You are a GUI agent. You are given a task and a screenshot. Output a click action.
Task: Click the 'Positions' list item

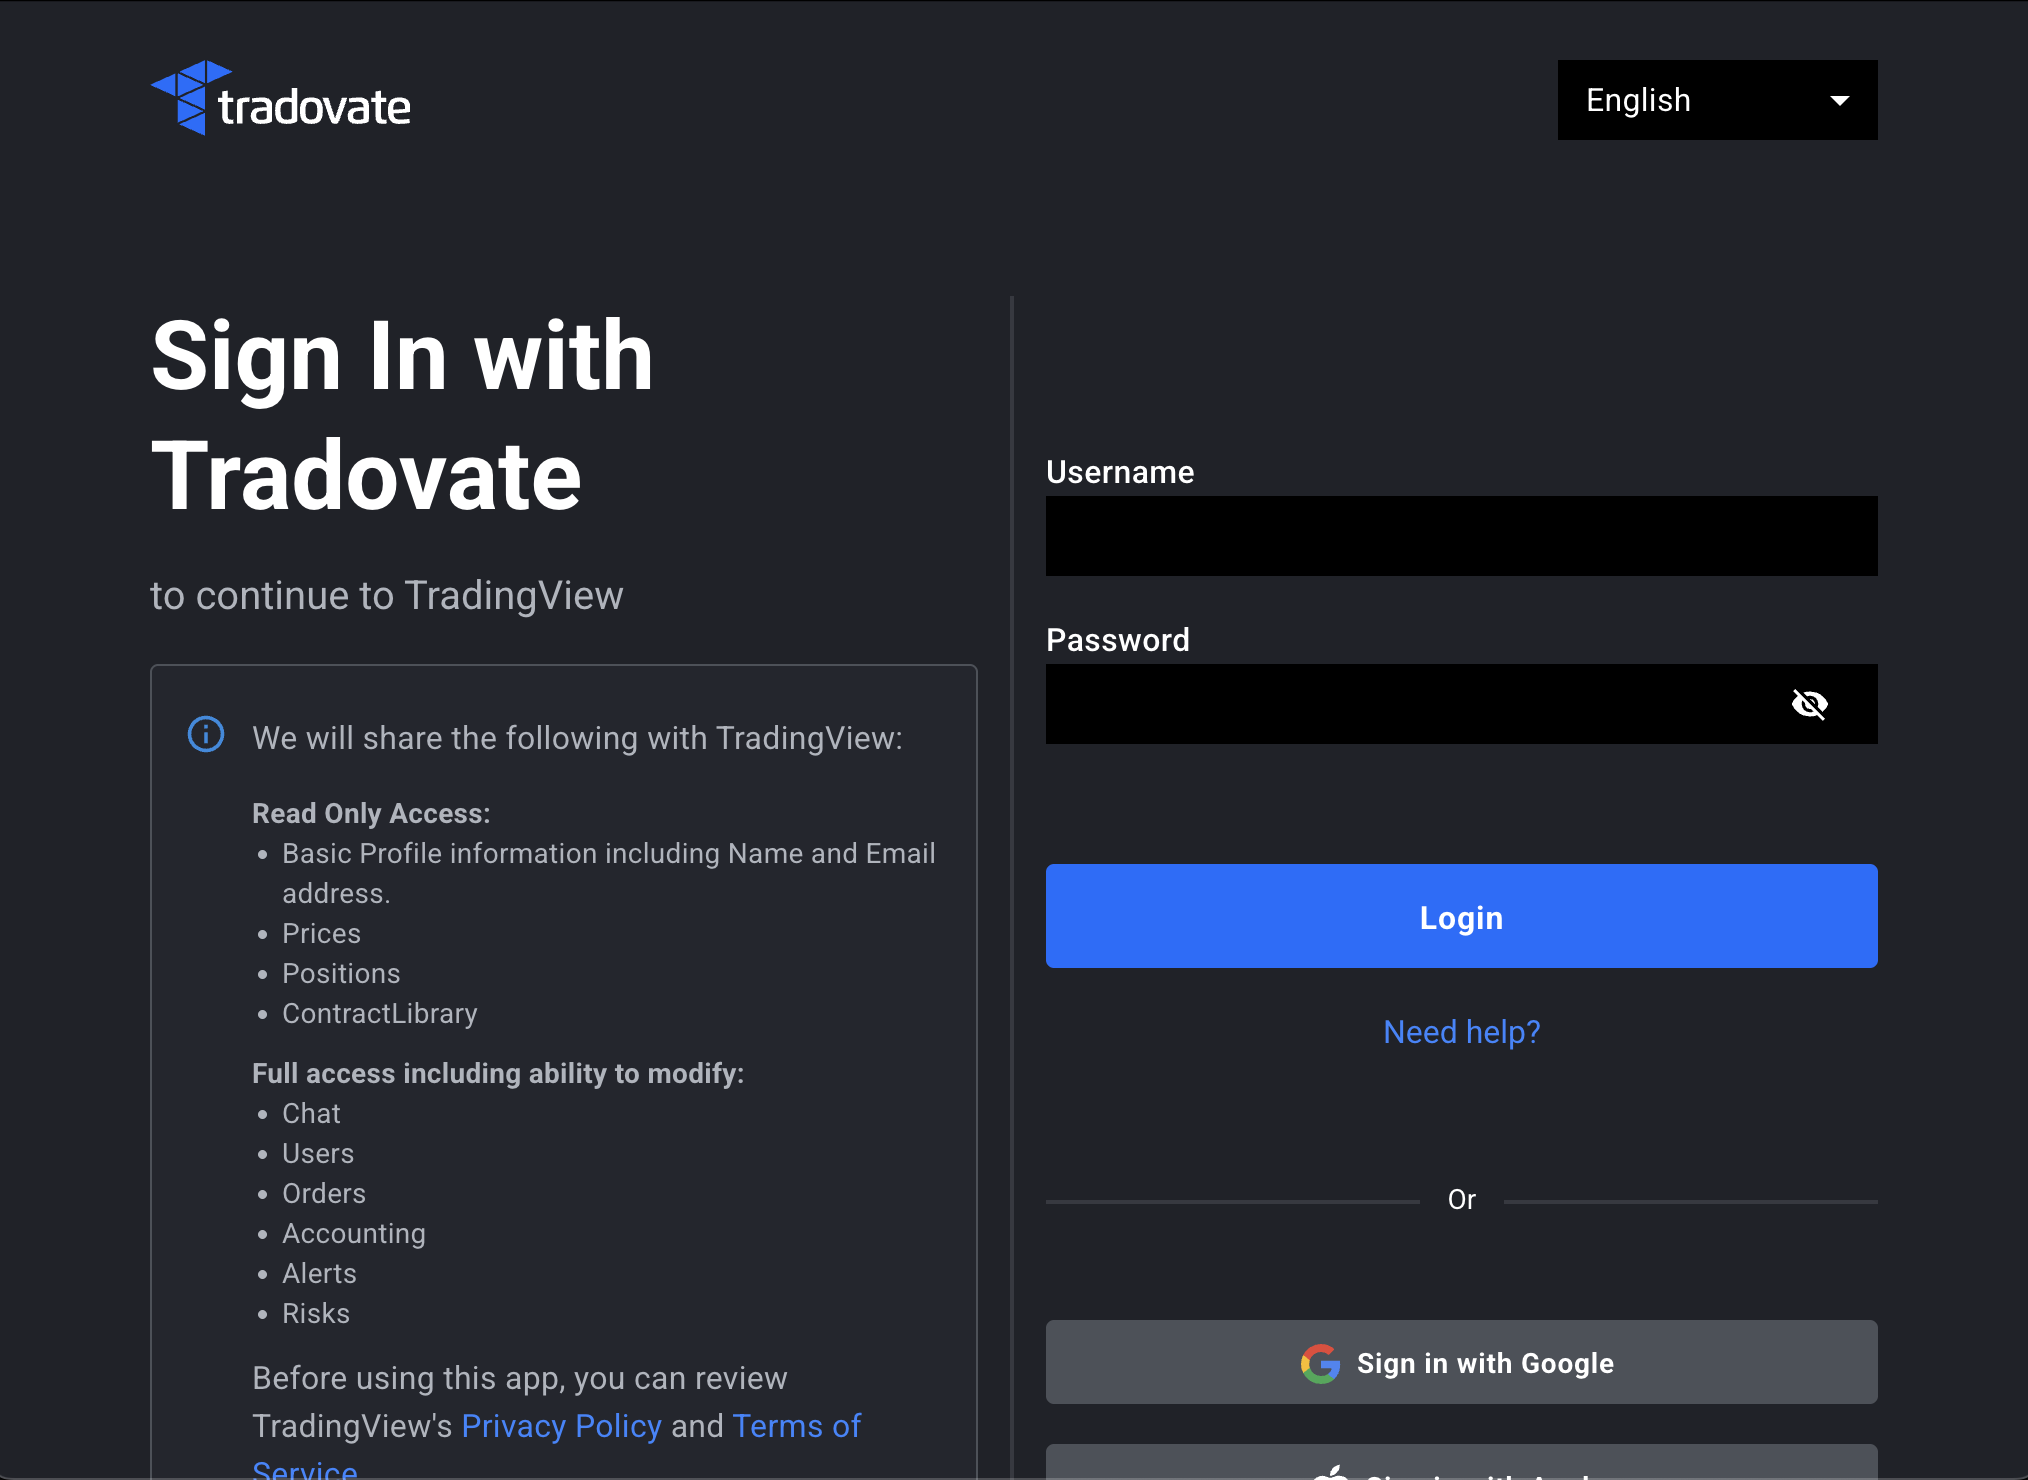(341, 974)
